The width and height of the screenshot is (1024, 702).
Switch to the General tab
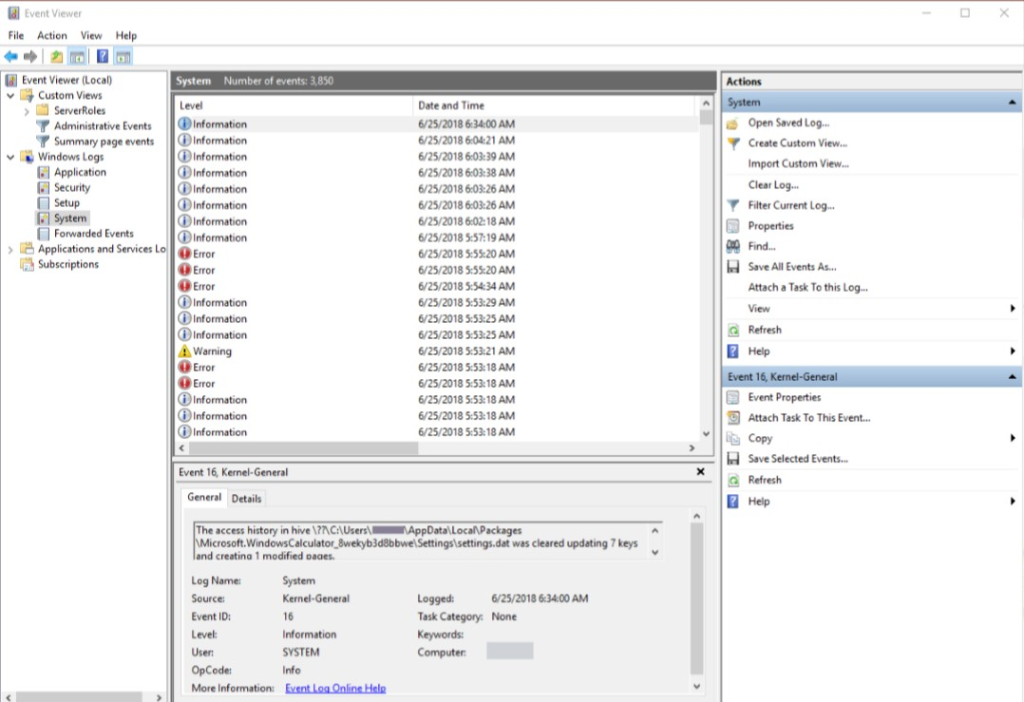(204, 498)
